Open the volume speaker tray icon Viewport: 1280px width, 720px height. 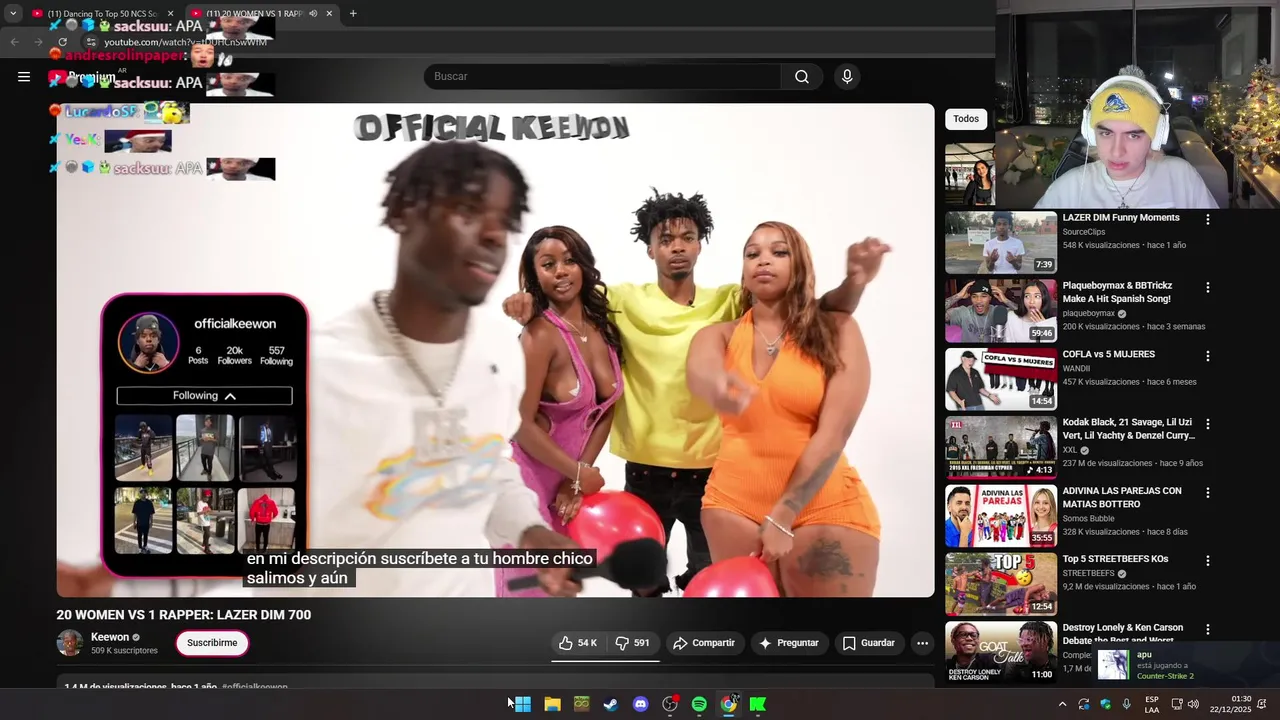click(1193, 704)
